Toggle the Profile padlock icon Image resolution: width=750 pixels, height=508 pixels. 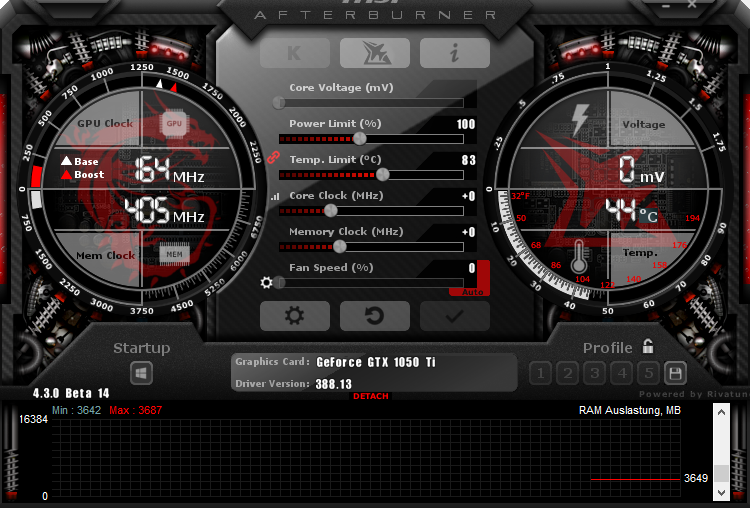(x=648, y=346)
